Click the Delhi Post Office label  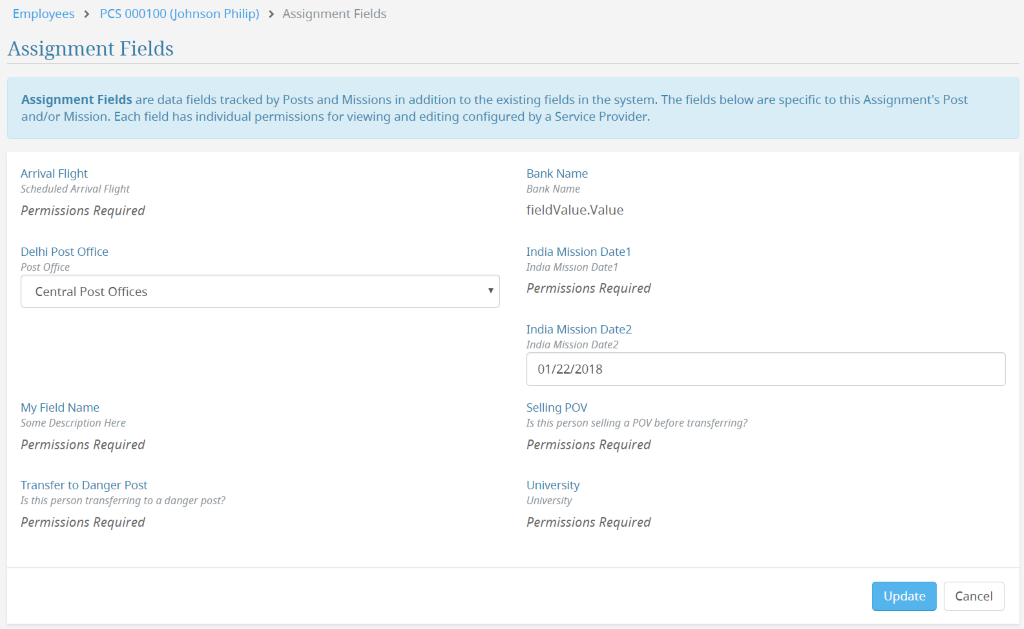65,251
